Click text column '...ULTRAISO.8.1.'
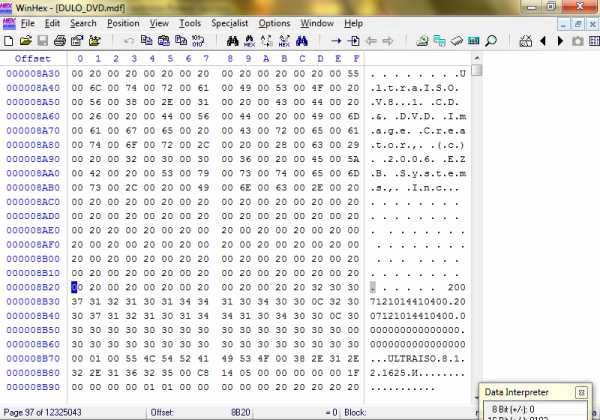The image size is (600, 420). tap(417, 359)
